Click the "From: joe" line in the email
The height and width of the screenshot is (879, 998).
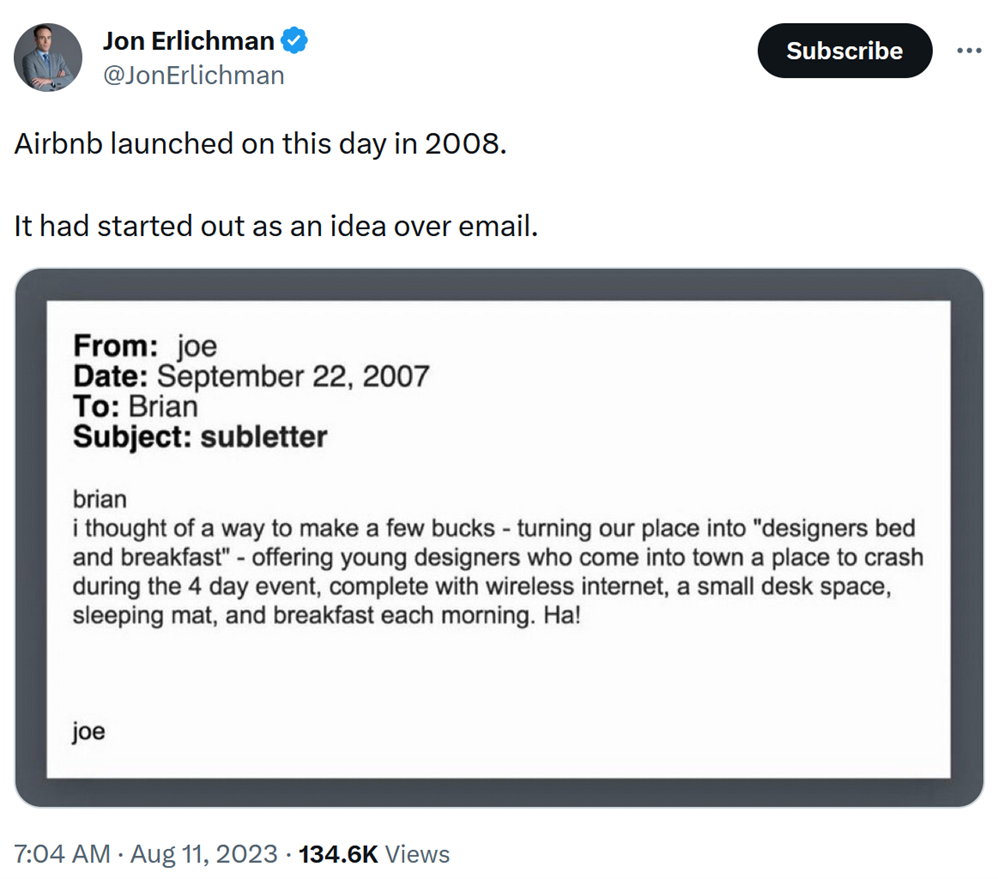pyautogui.click(x=145, y=347)
